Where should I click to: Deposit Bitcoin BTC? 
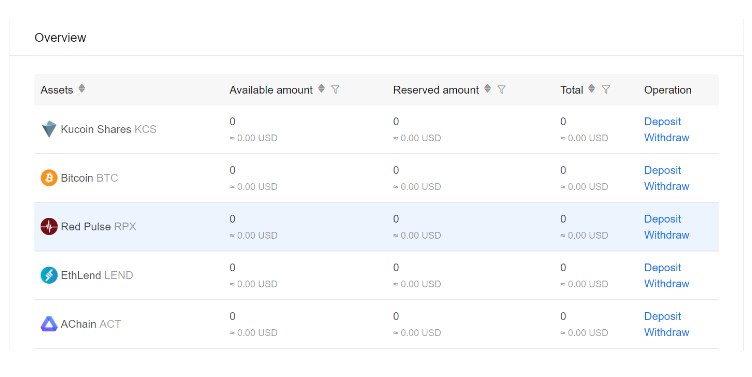tap(662, 170)
